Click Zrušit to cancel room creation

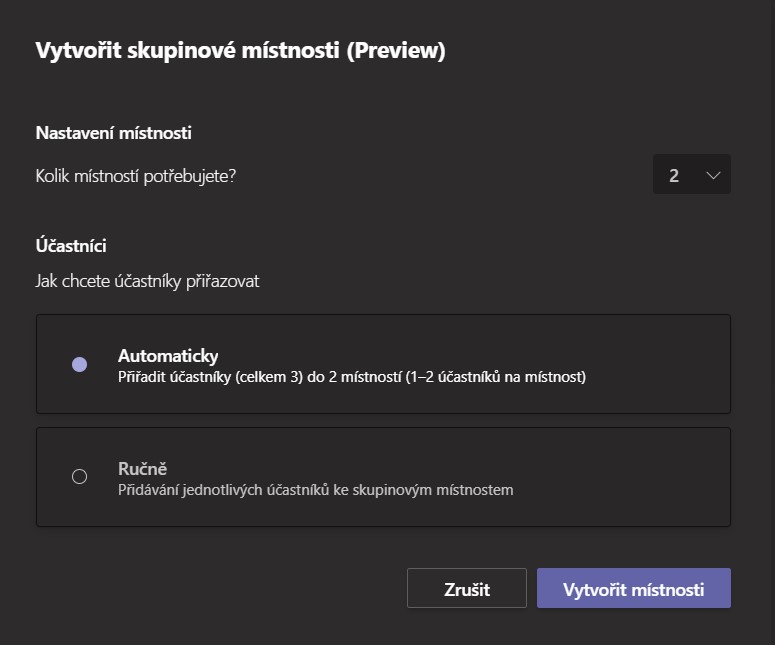tap(467, 588)
